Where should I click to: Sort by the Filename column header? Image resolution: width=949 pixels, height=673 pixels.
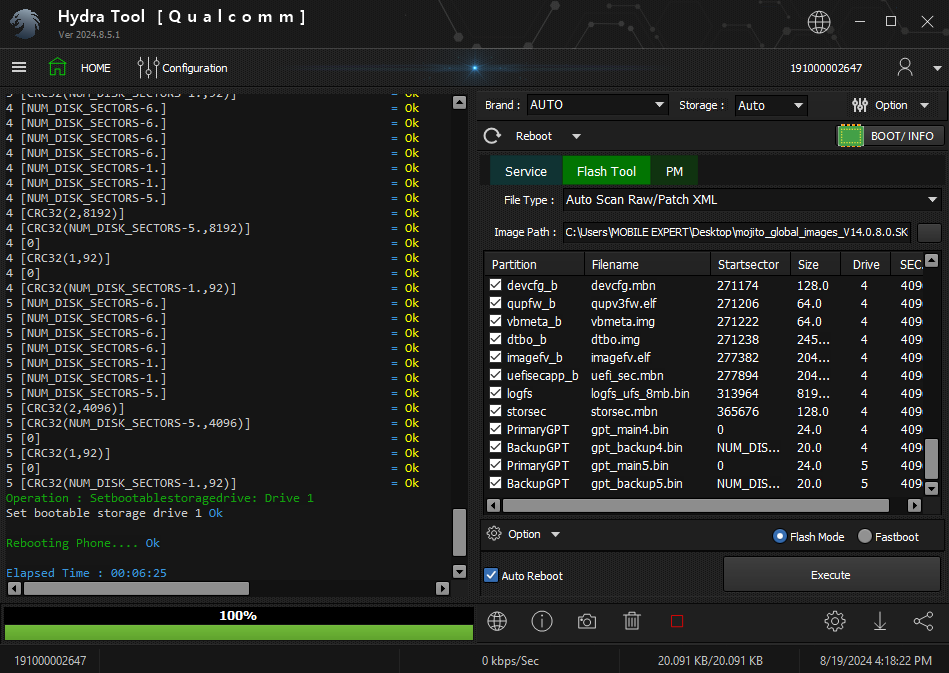(647, 264)
